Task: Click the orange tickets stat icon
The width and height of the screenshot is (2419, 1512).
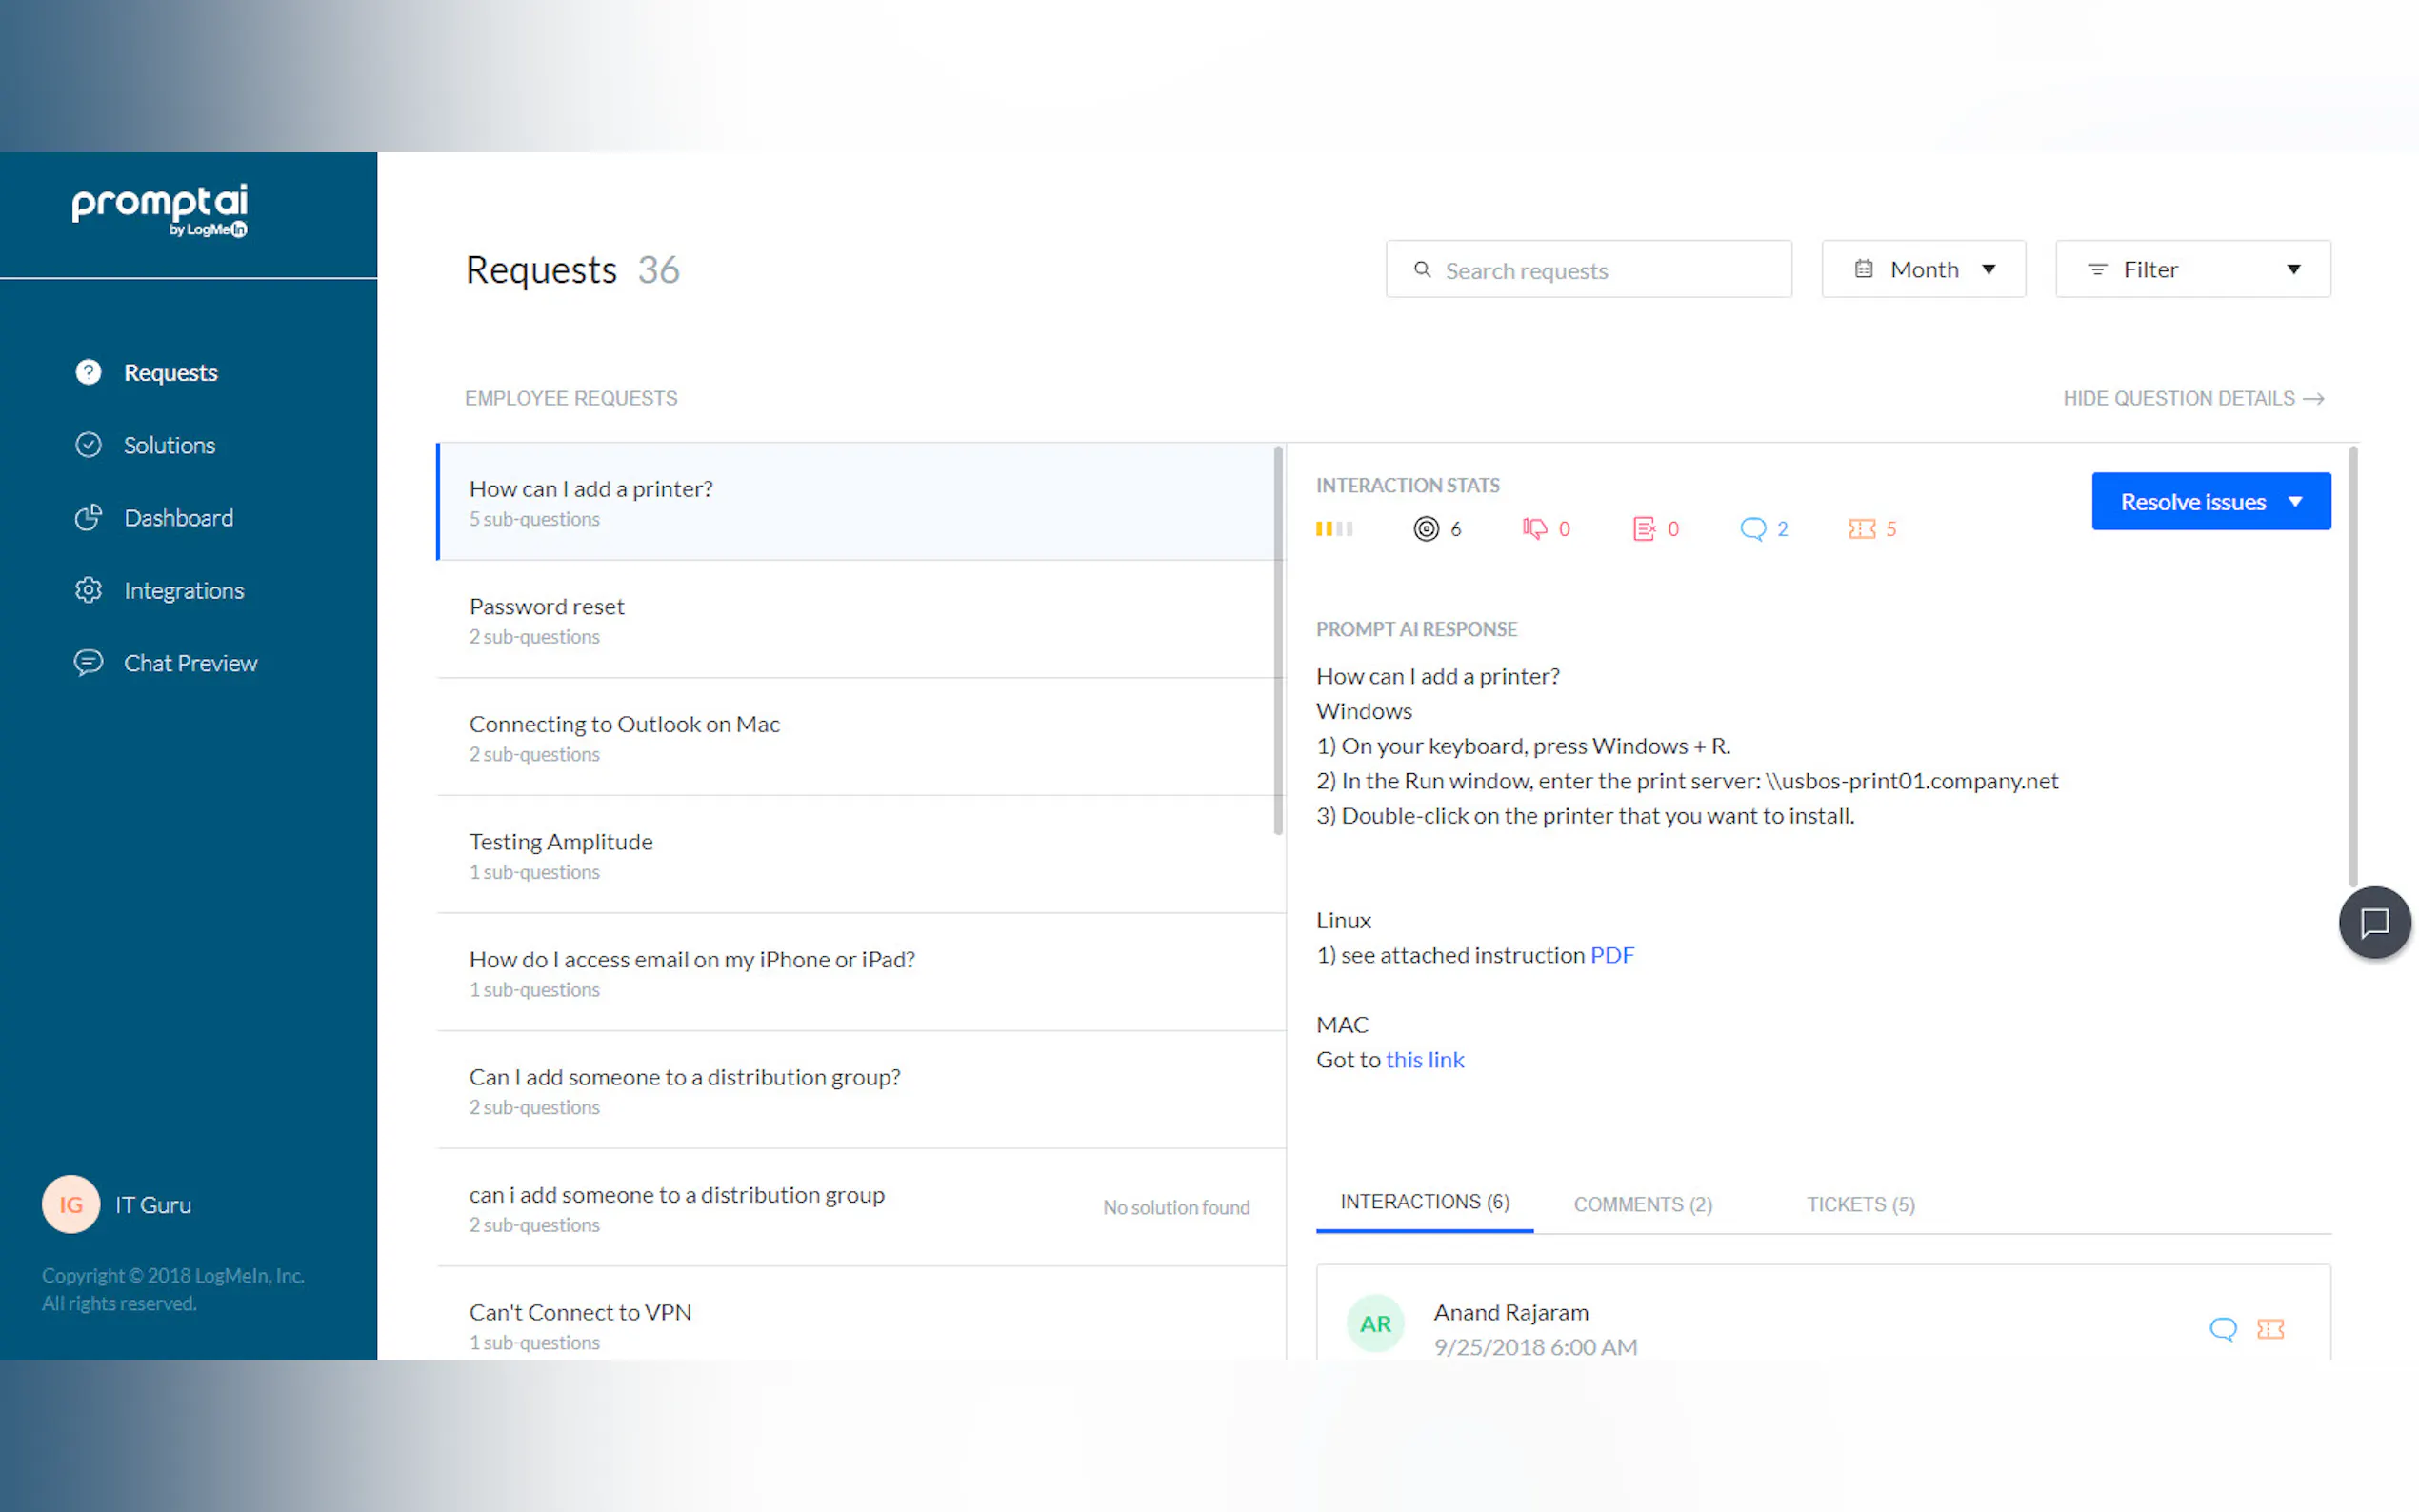Action: [1861, 528]
